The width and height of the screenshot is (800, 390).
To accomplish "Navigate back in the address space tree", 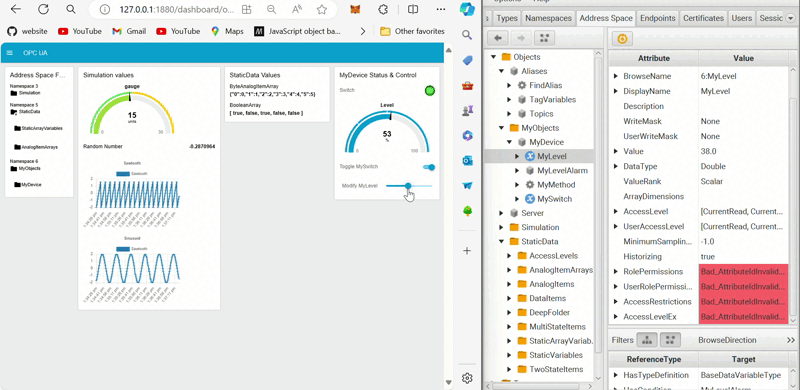I will 498,38.
